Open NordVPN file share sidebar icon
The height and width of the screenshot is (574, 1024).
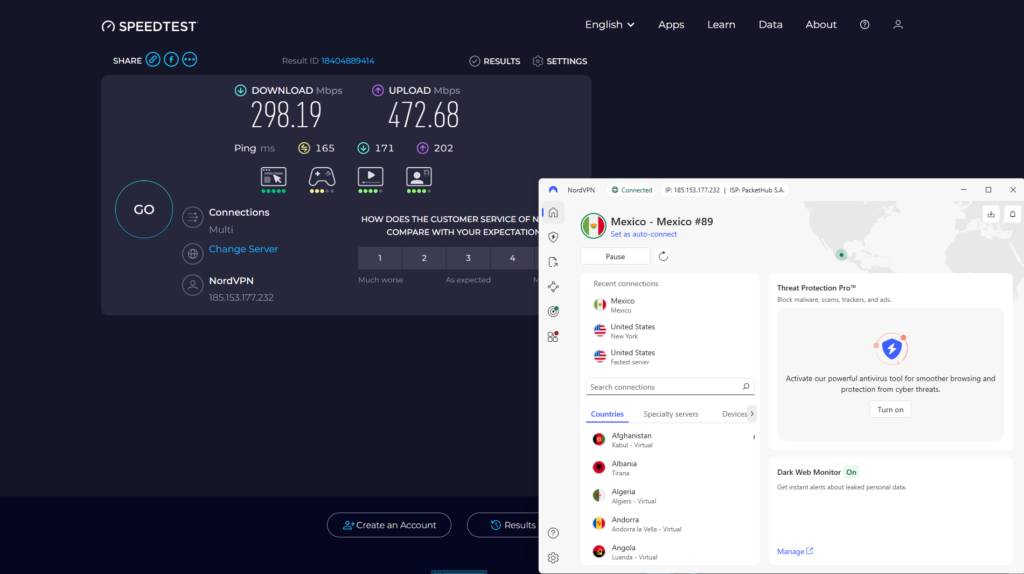click(x=553, y=262)
